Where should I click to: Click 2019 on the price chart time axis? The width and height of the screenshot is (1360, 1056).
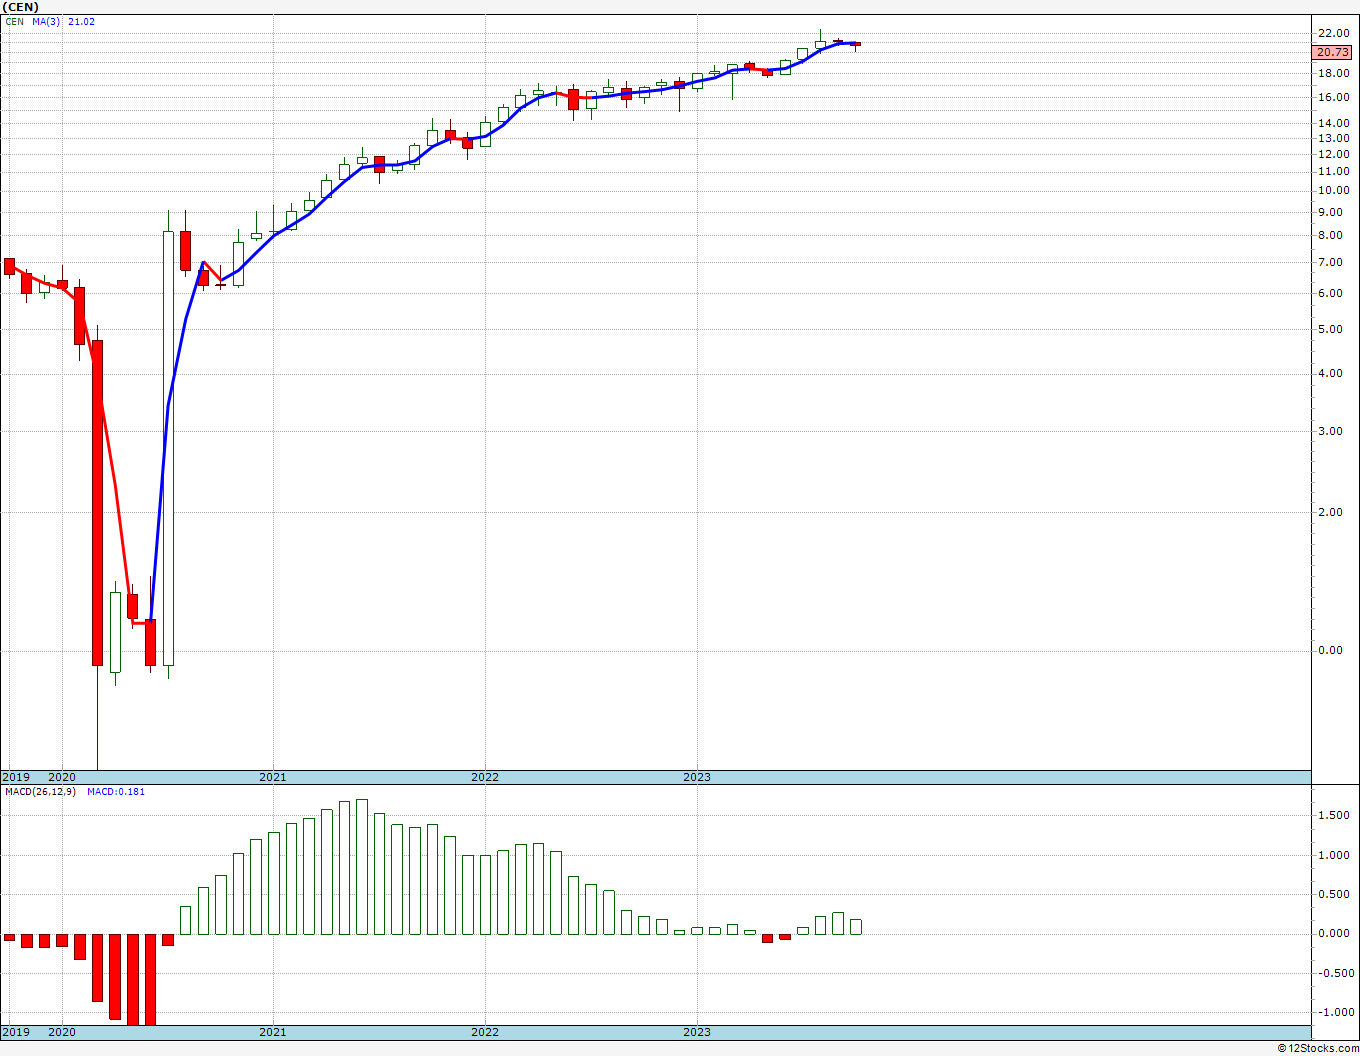(15, 777)
